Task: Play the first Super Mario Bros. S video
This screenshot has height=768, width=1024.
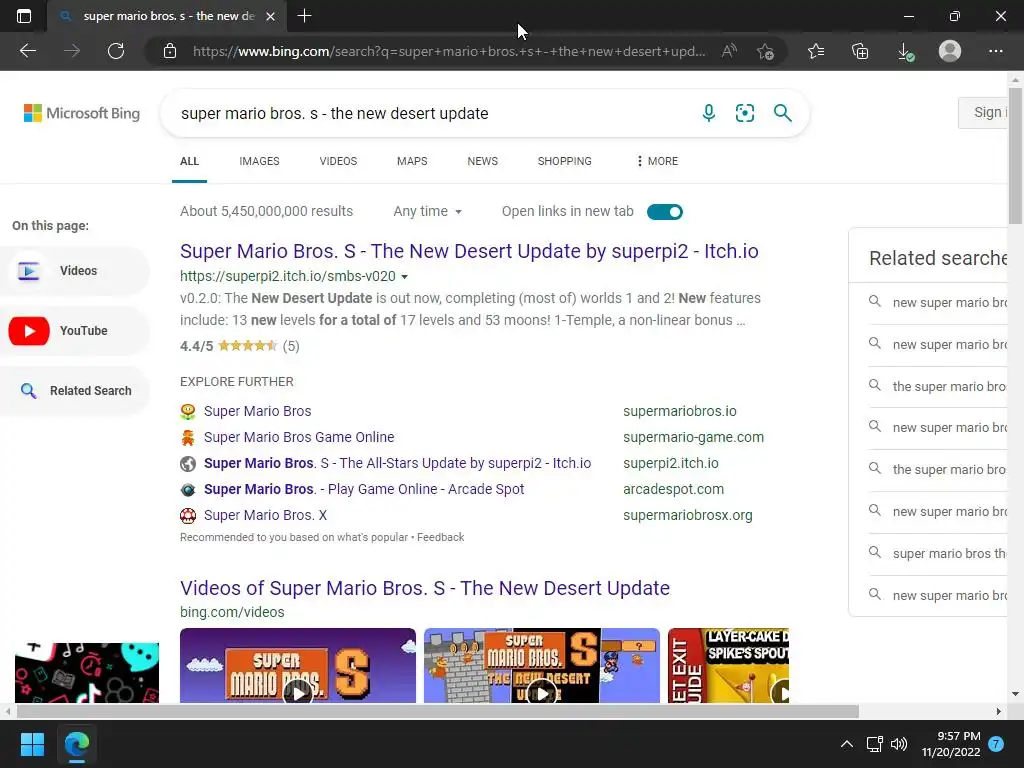Action: [x=298, y=665]
